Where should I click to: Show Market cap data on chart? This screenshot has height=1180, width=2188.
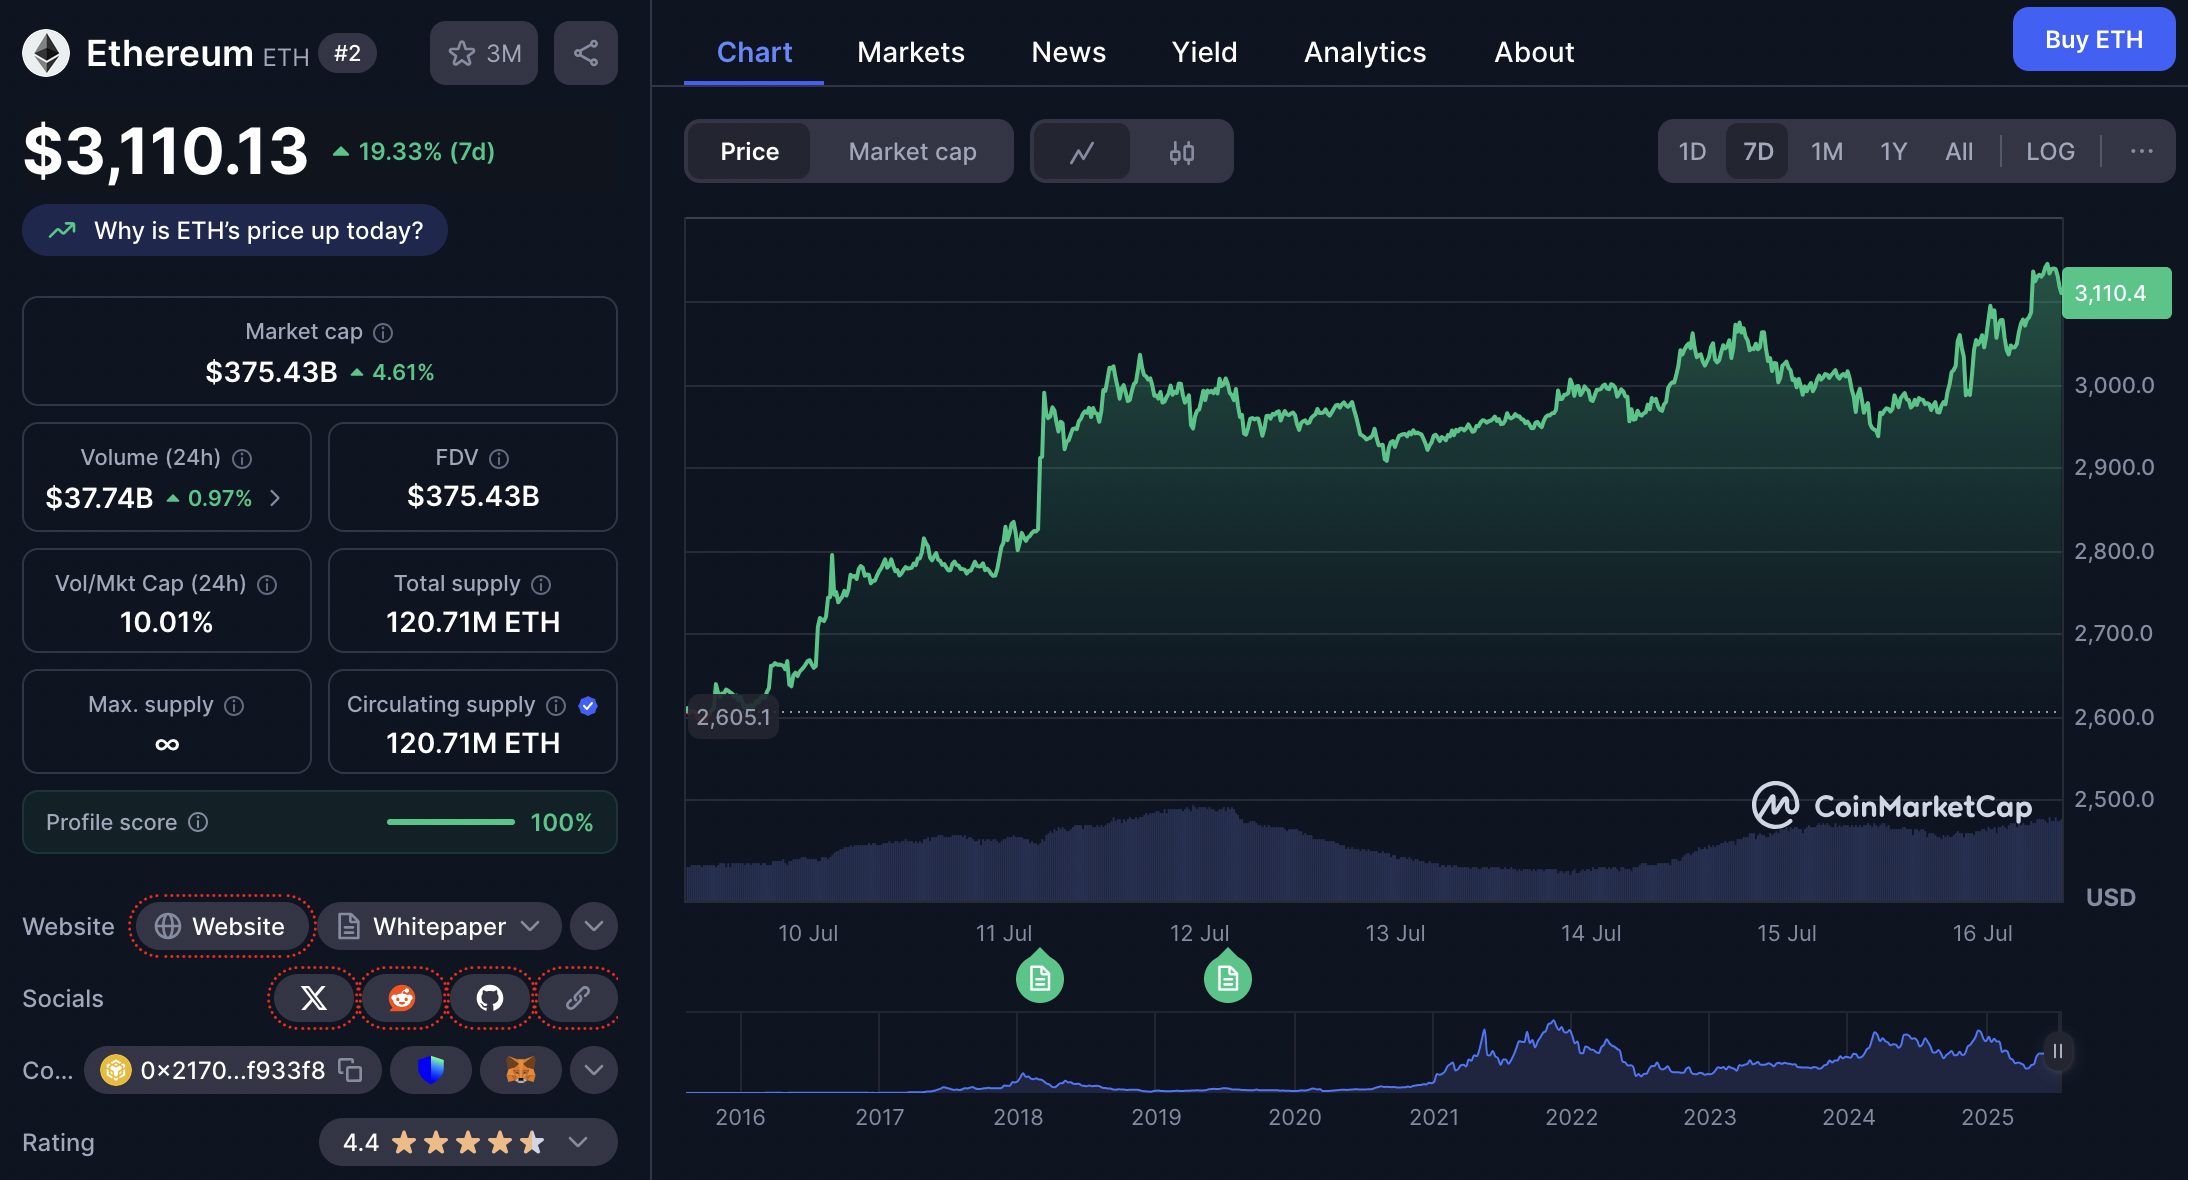tap(912, 152)
